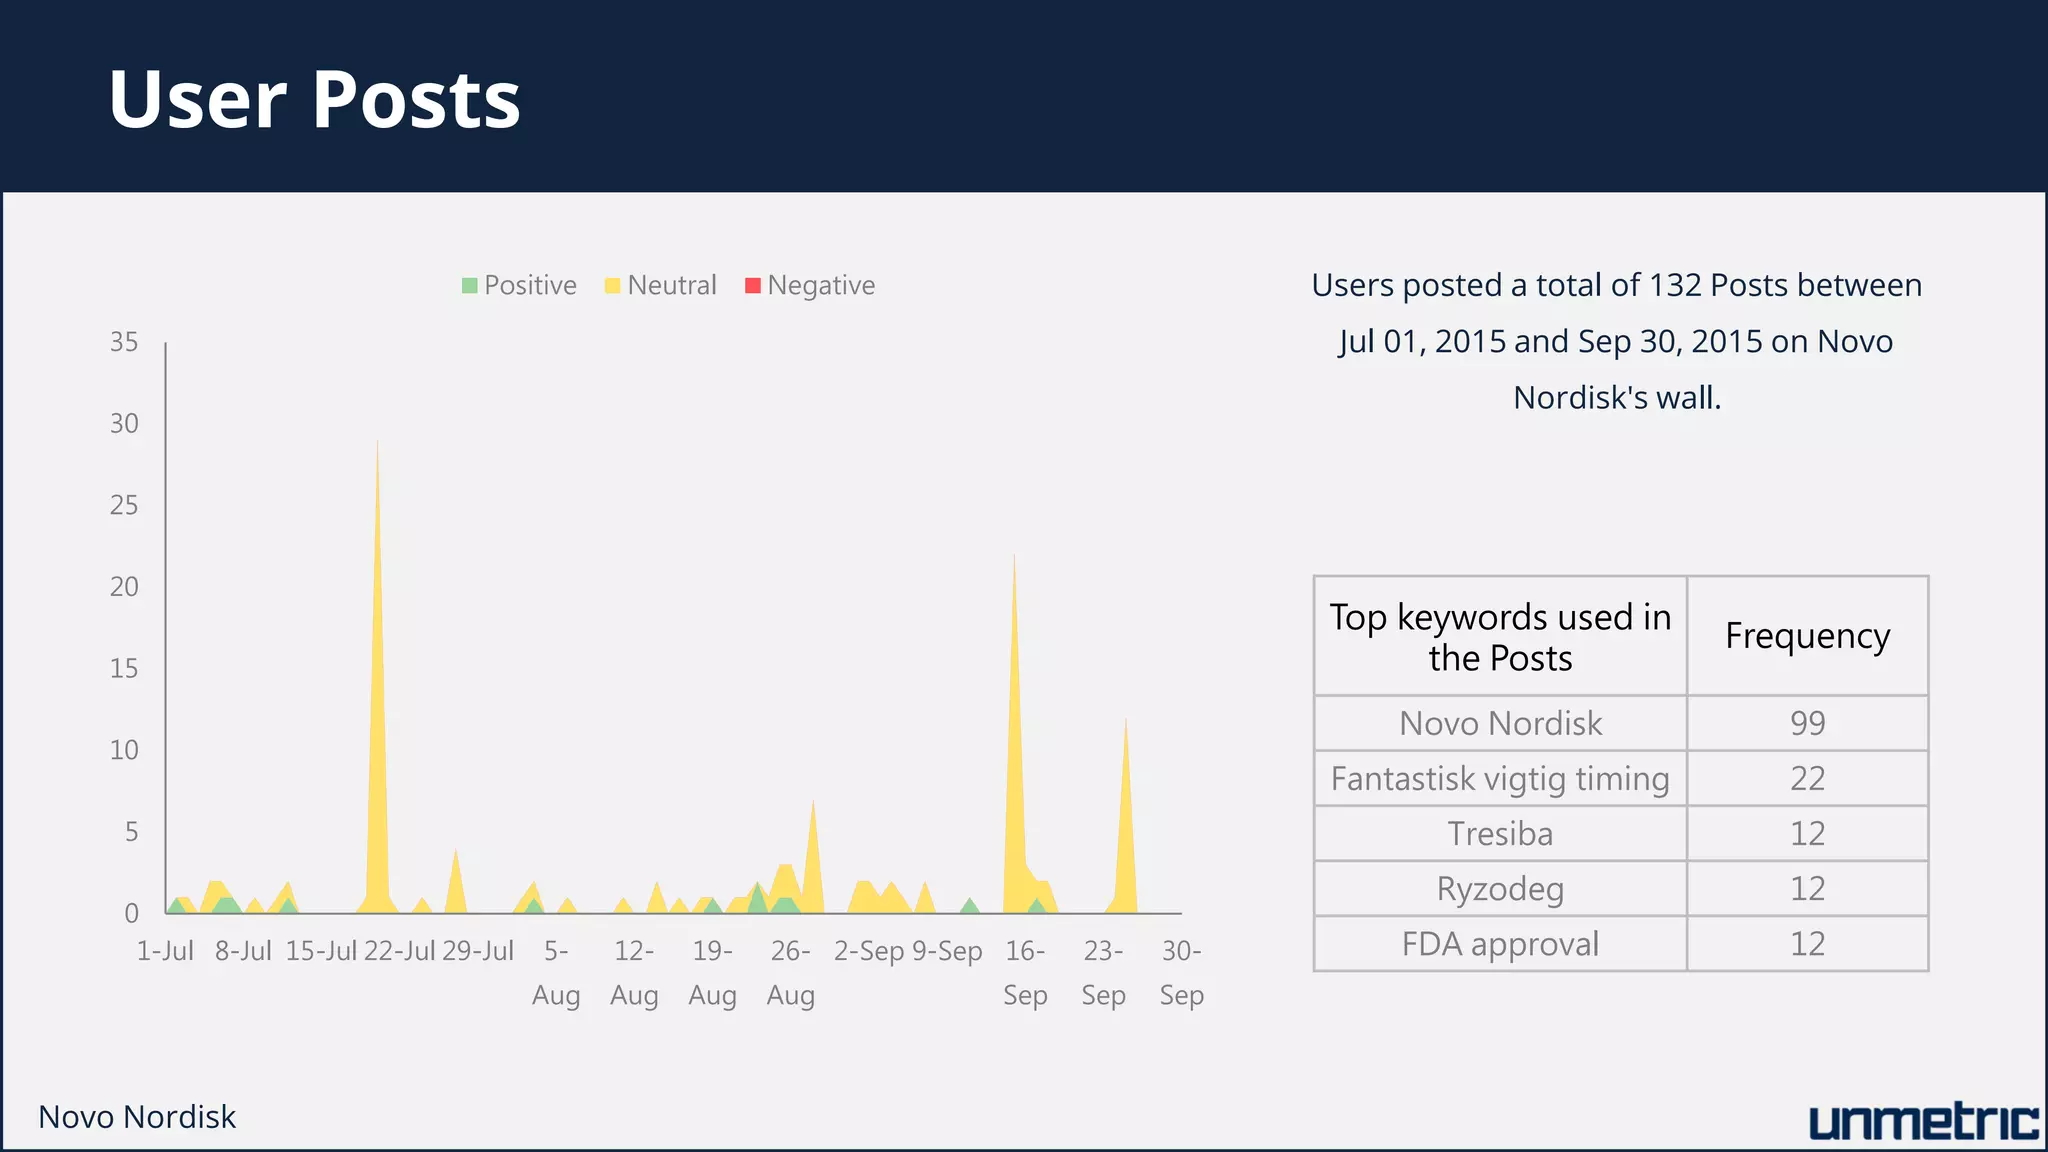Click the '30' y-axis value
The image size is (2048, 1152).
click(124, 424)
